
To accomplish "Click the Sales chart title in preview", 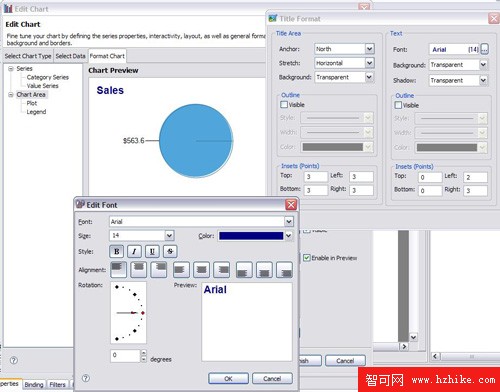I will click(x=110, y=90).
